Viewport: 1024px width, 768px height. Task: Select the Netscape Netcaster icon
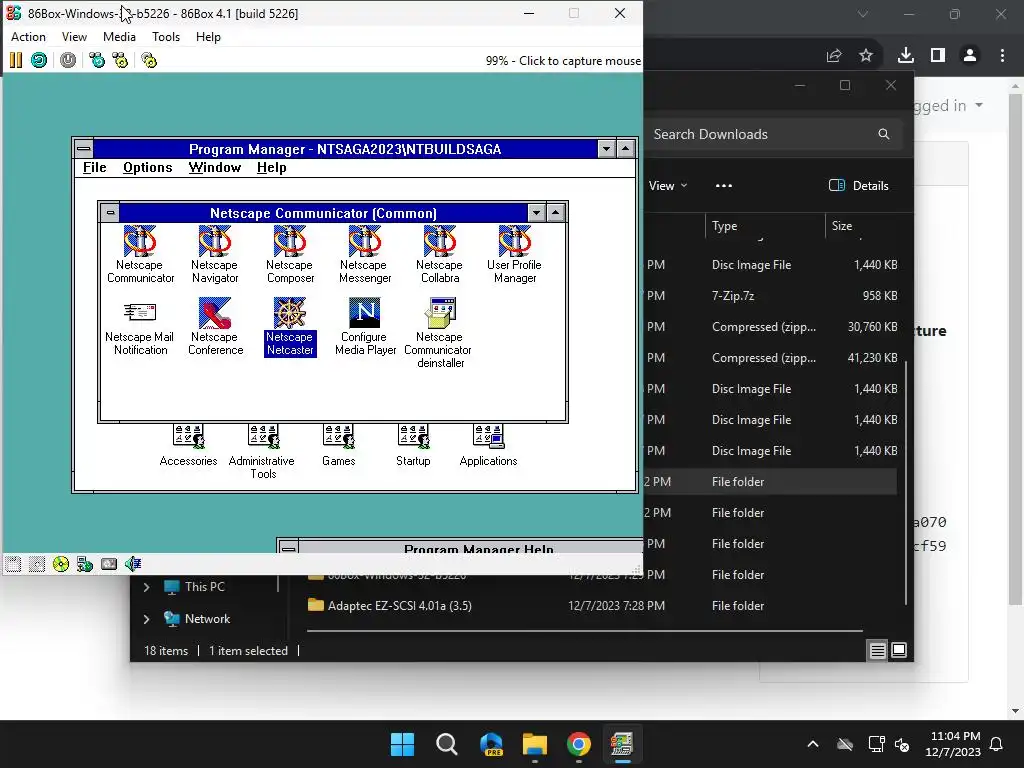(x=290, y=327)
